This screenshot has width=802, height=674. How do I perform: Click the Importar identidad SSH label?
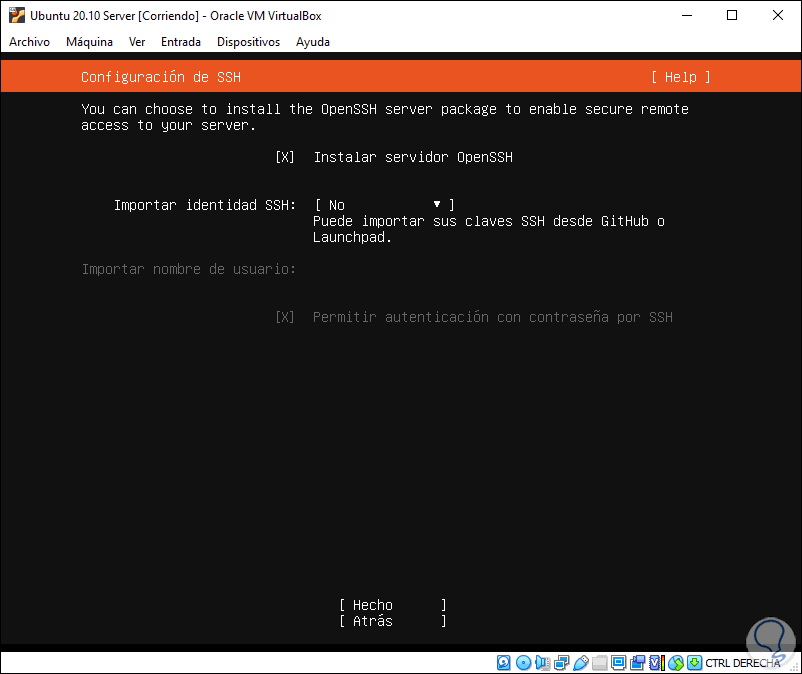coord(205,205)
